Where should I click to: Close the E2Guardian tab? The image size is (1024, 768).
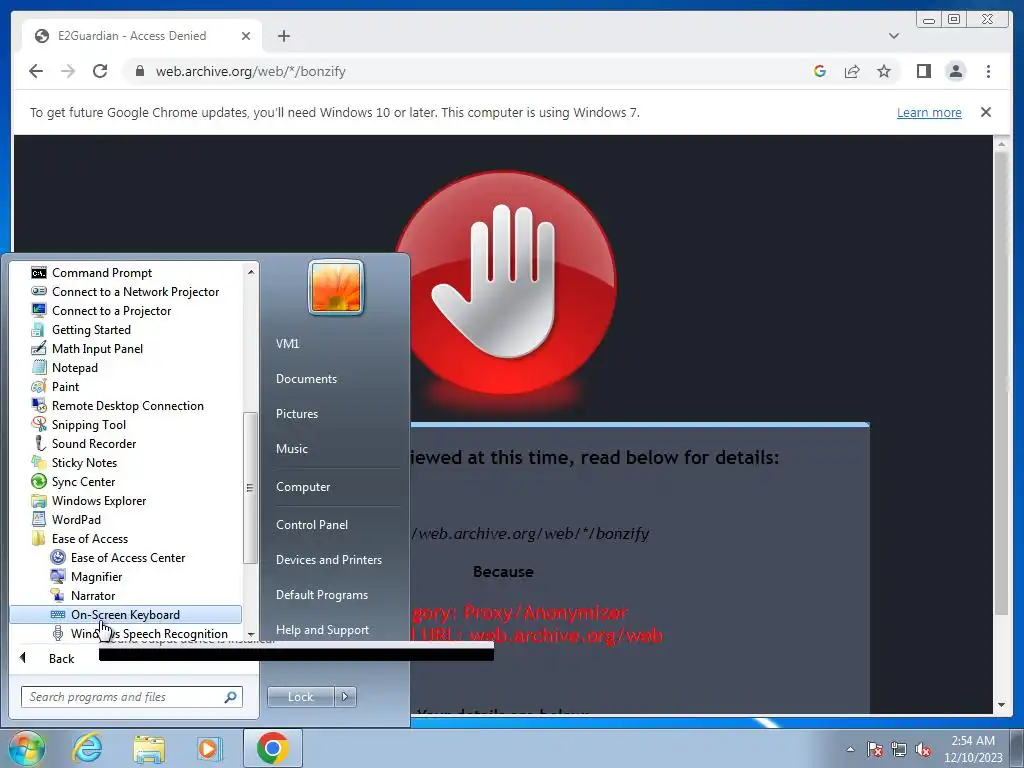coord(246,36)
